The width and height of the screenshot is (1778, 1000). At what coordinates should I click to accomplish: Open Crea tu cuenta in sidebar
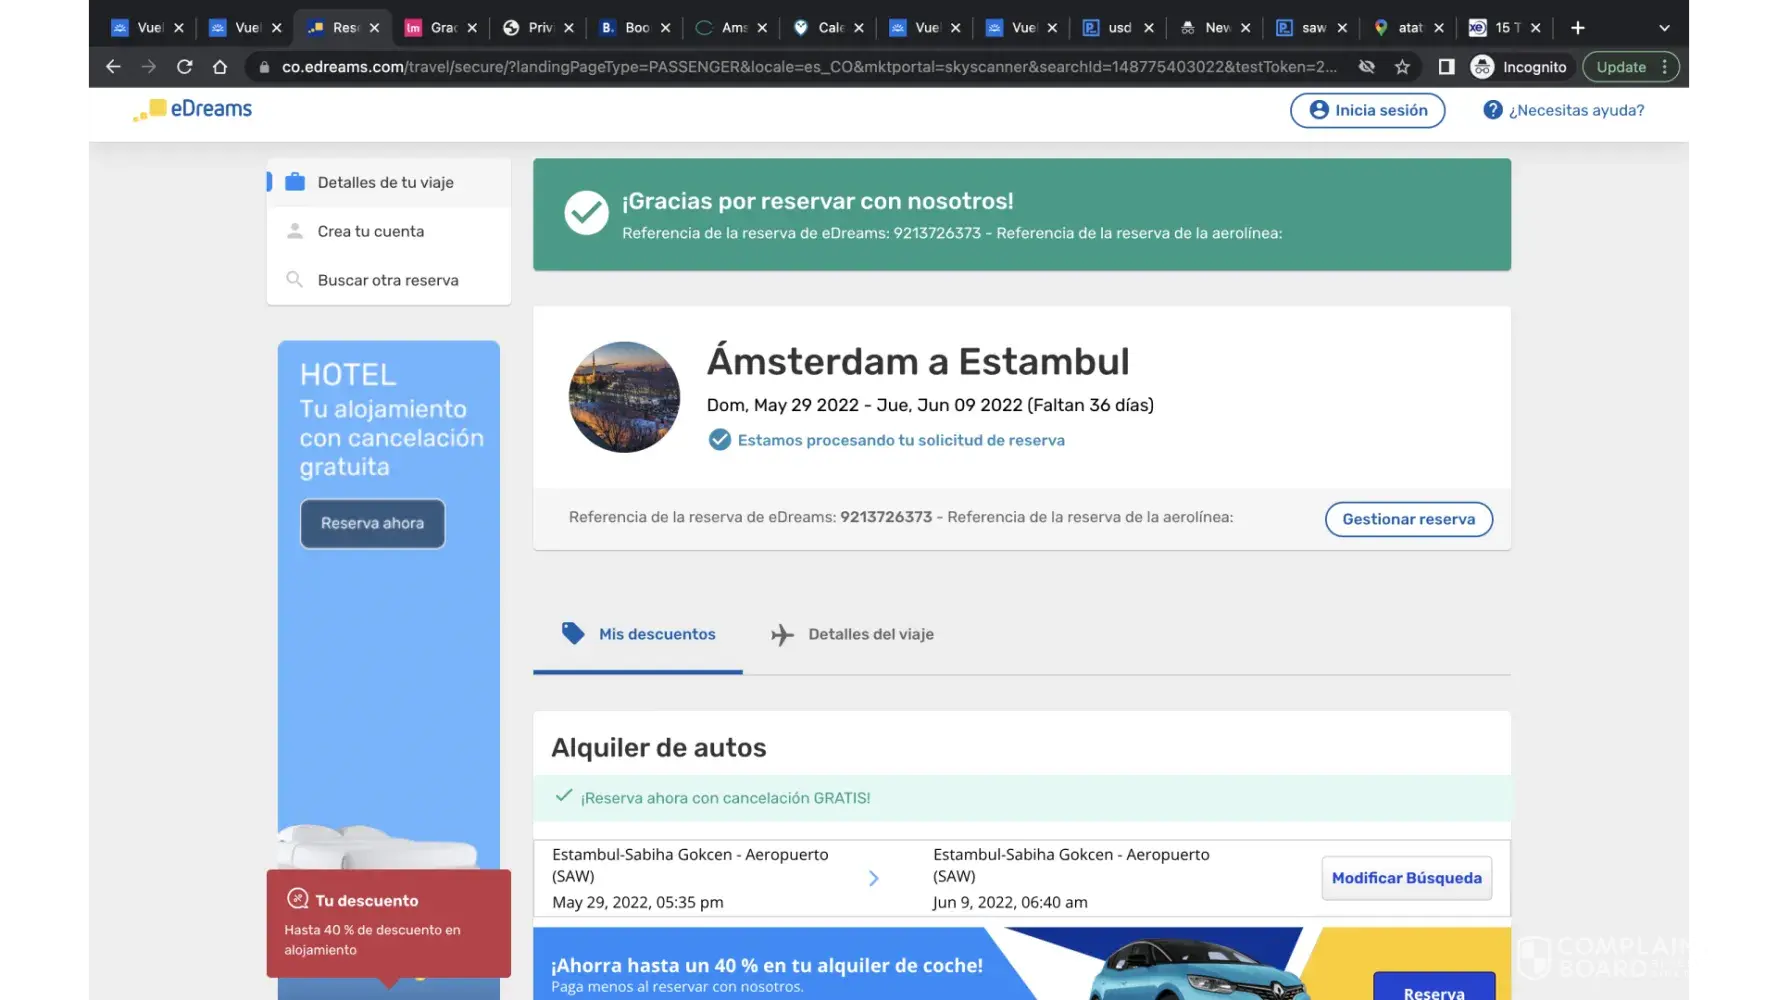click(371, 231)
